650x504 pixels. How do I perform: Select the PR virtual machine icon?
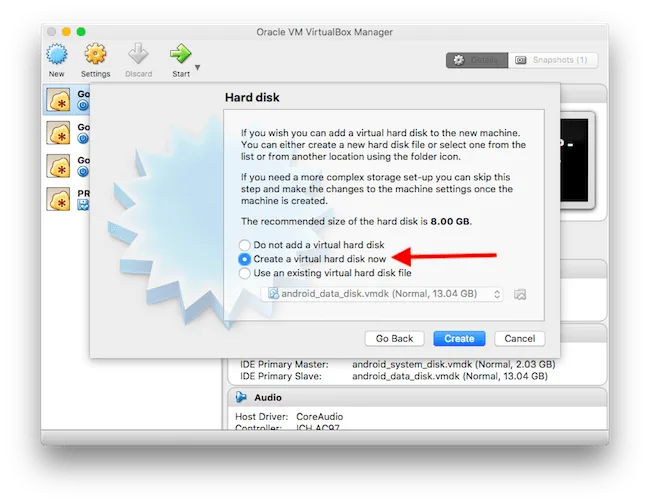click(x=58, y=199)
